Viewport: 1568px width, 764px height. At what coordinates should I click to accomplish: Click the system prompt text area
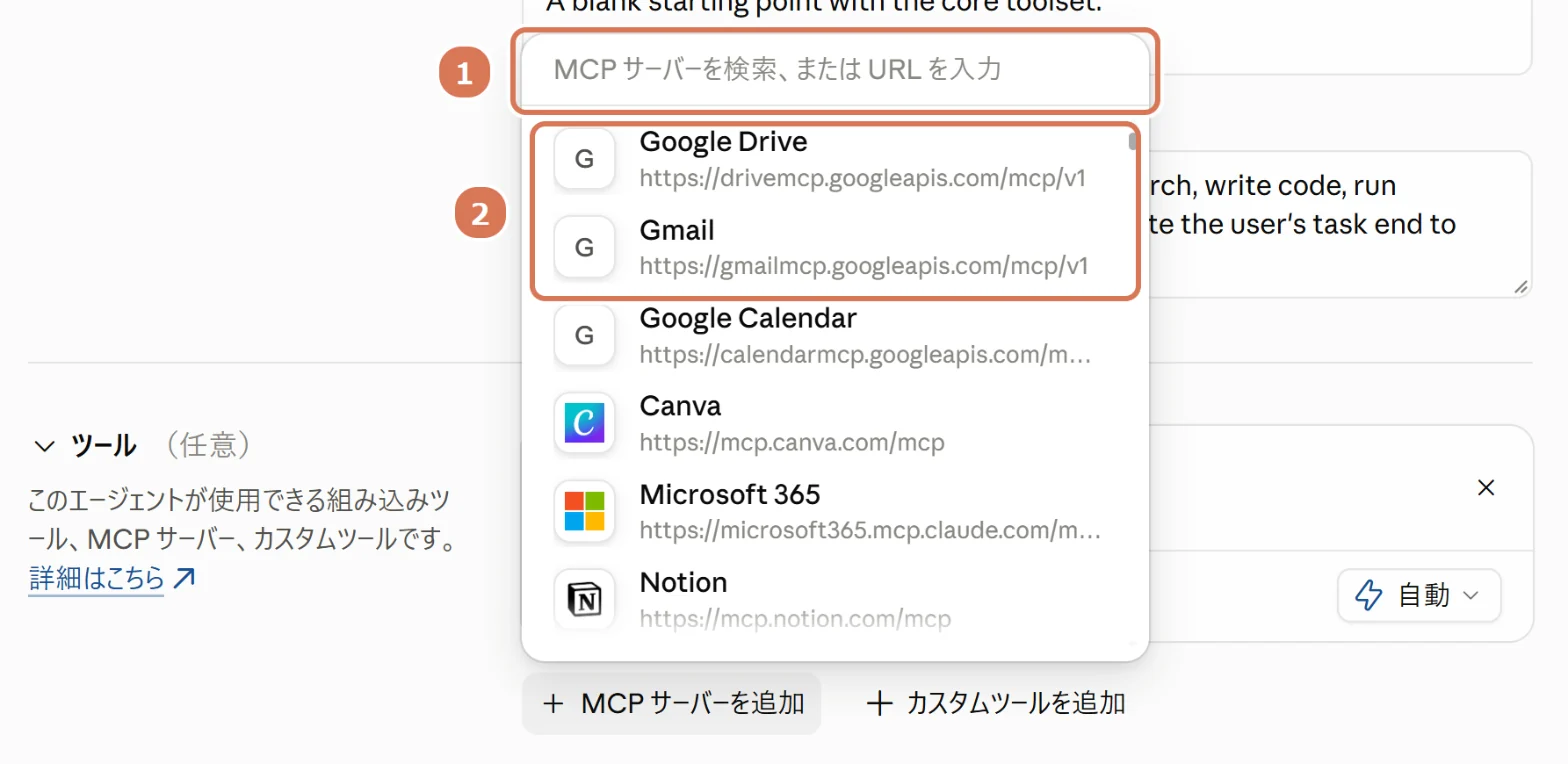(1341, 224)
